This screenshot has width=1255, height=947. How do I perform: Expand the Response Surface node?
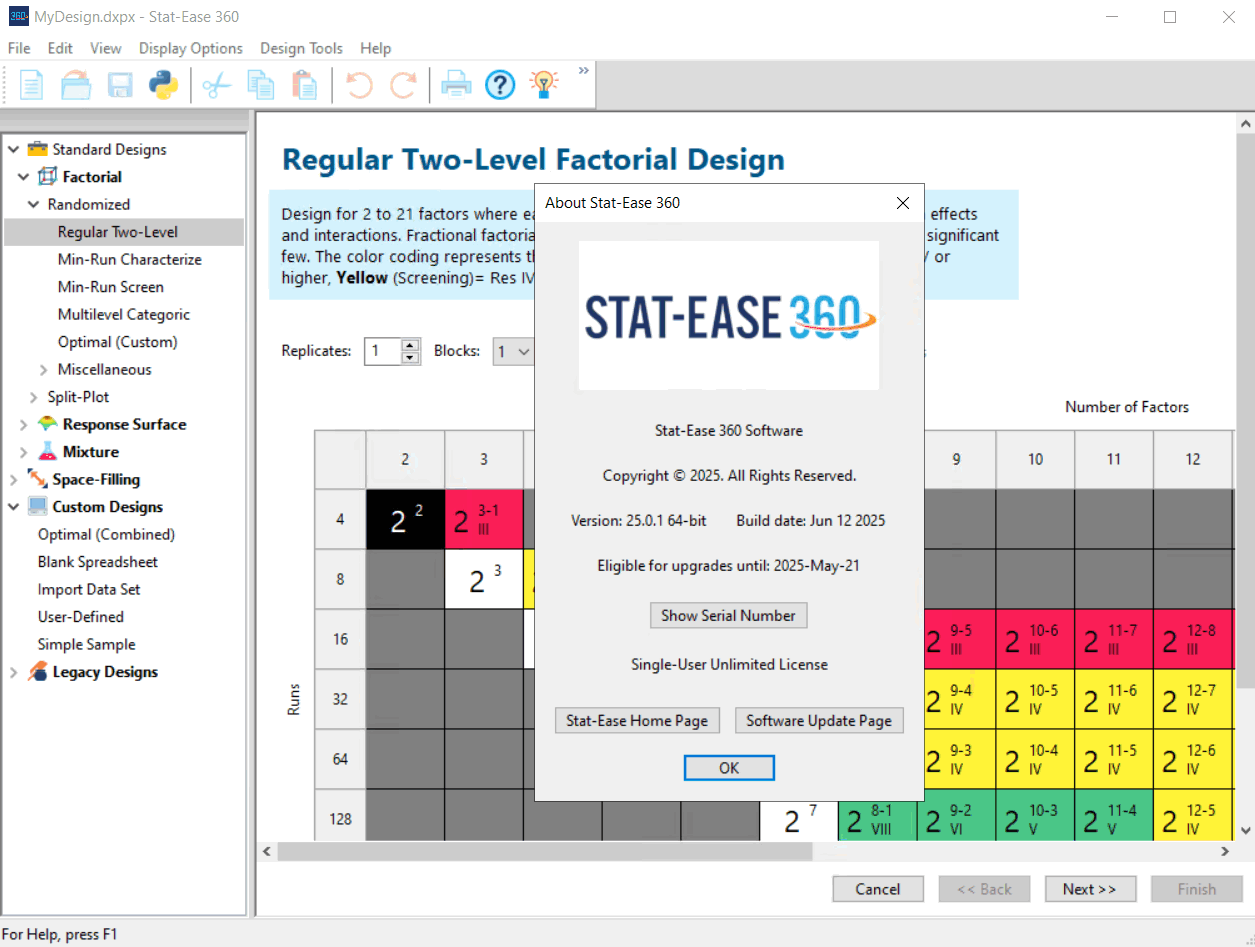(x=22, y=423)
